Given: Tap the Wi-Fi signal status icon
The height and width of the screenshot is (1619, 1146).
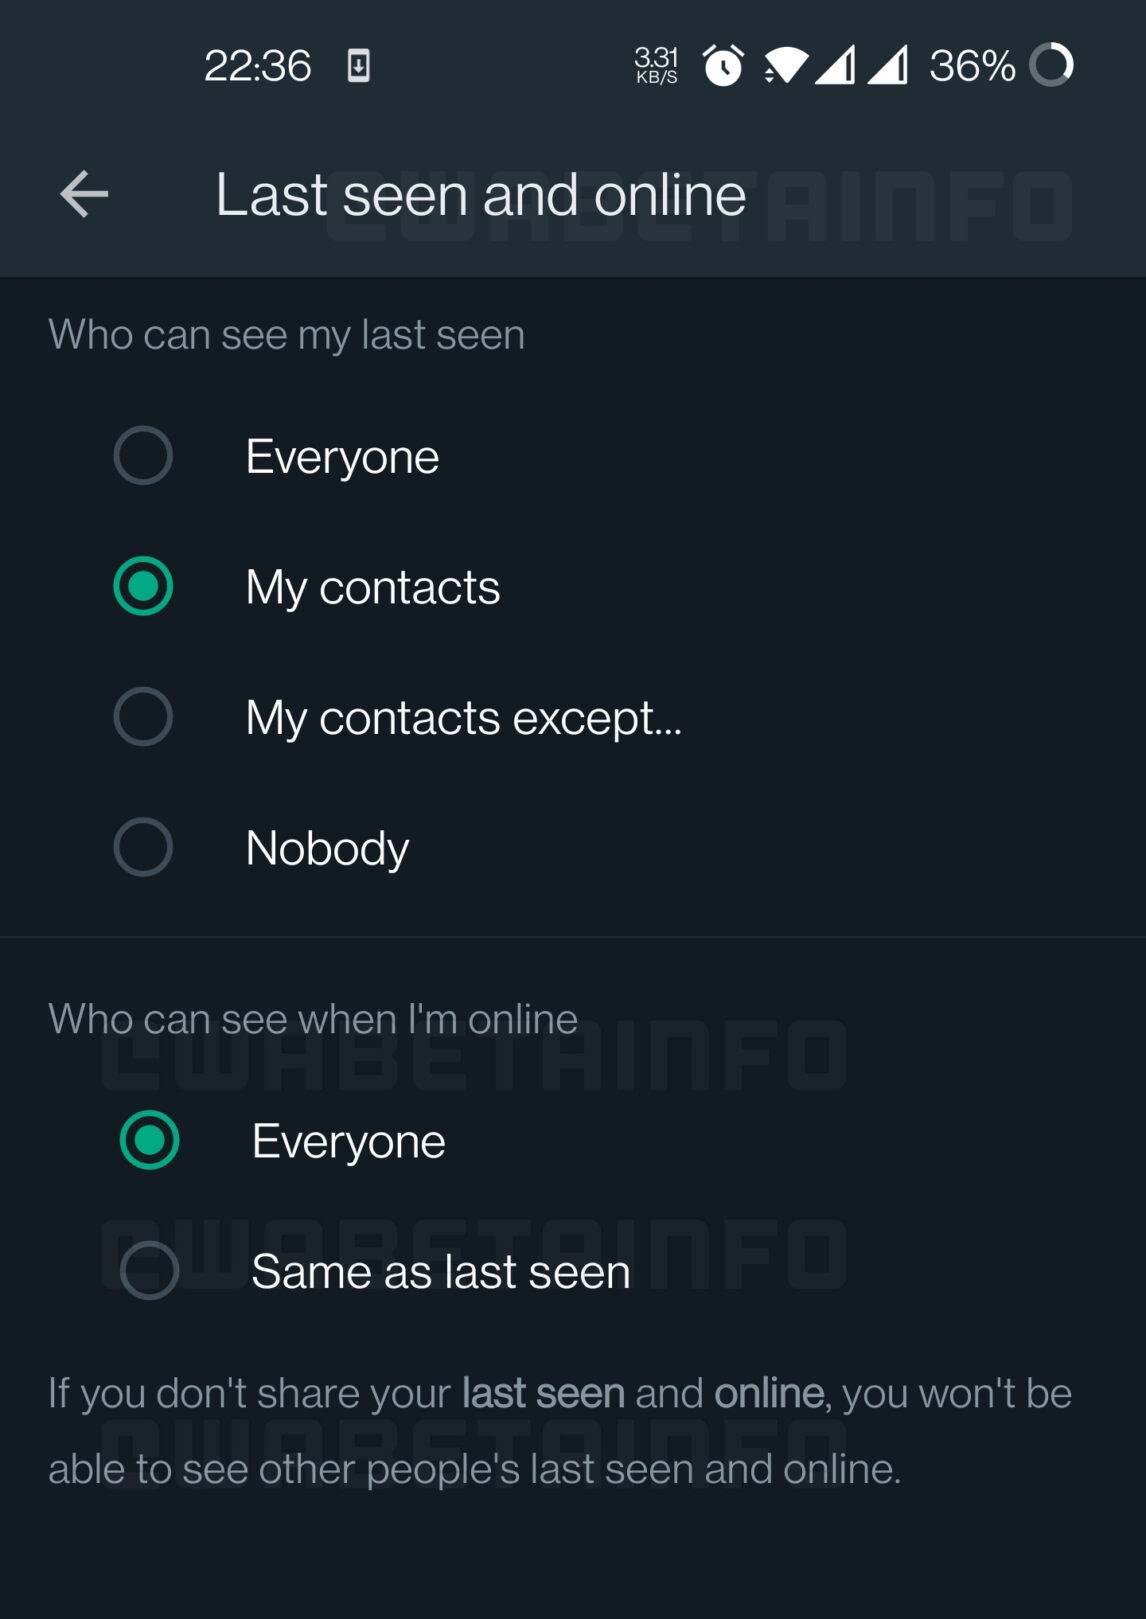Looking at the screenshot, I should click(x=785, y=66).
